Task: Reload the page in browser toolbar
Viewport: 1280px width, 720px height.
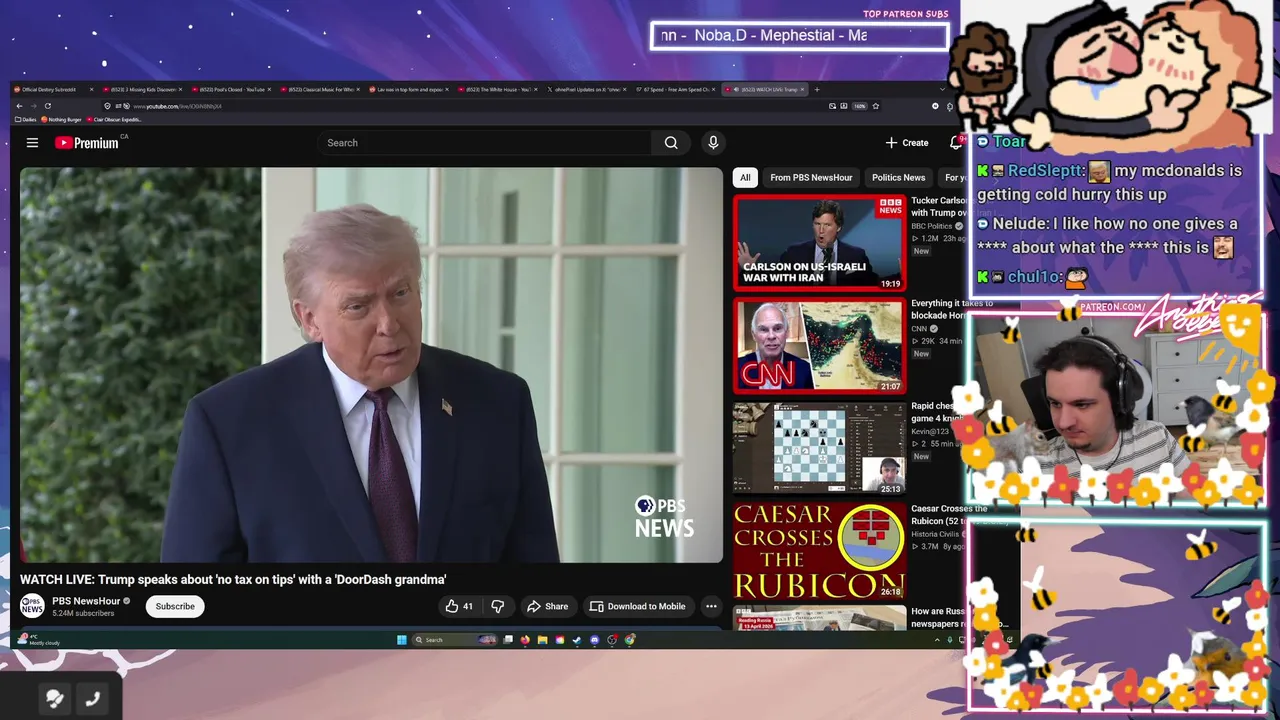Action: click(47, 106)
